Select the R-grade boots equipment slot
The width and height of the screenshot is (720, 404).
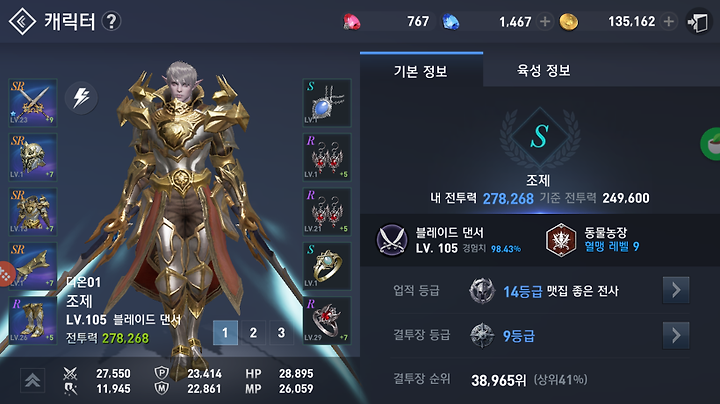click(x=33, y=320)
